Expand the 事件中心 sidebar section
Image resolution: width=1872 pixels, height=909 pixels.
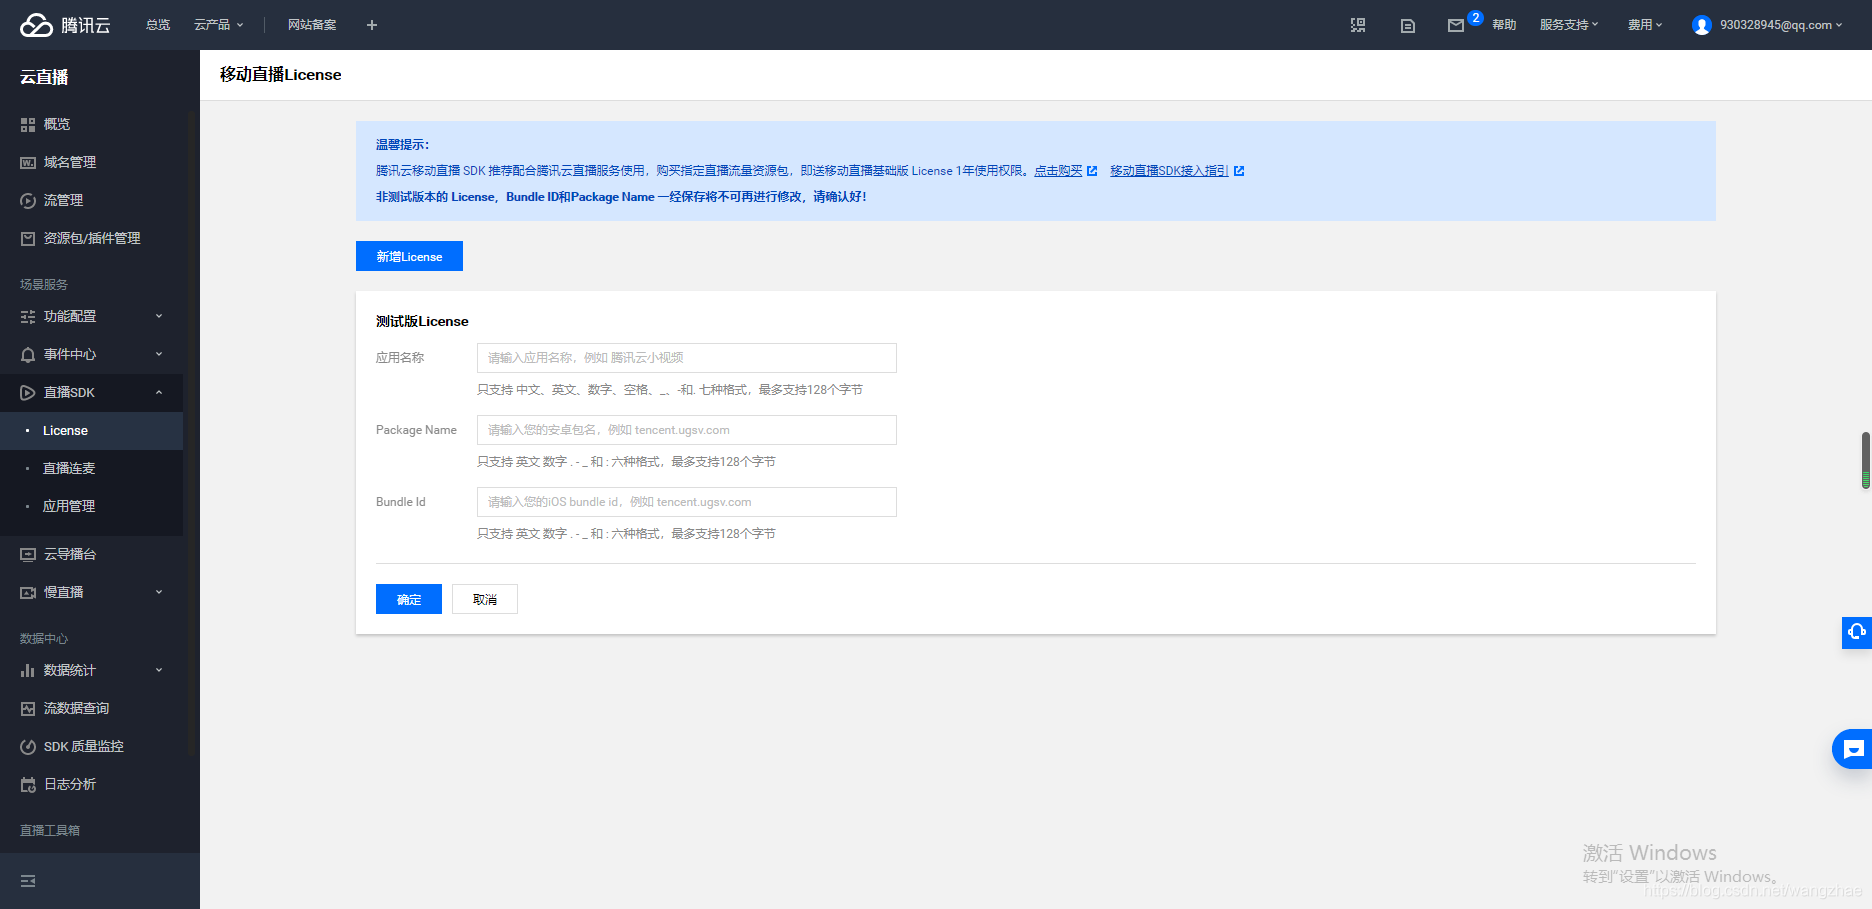91,354
